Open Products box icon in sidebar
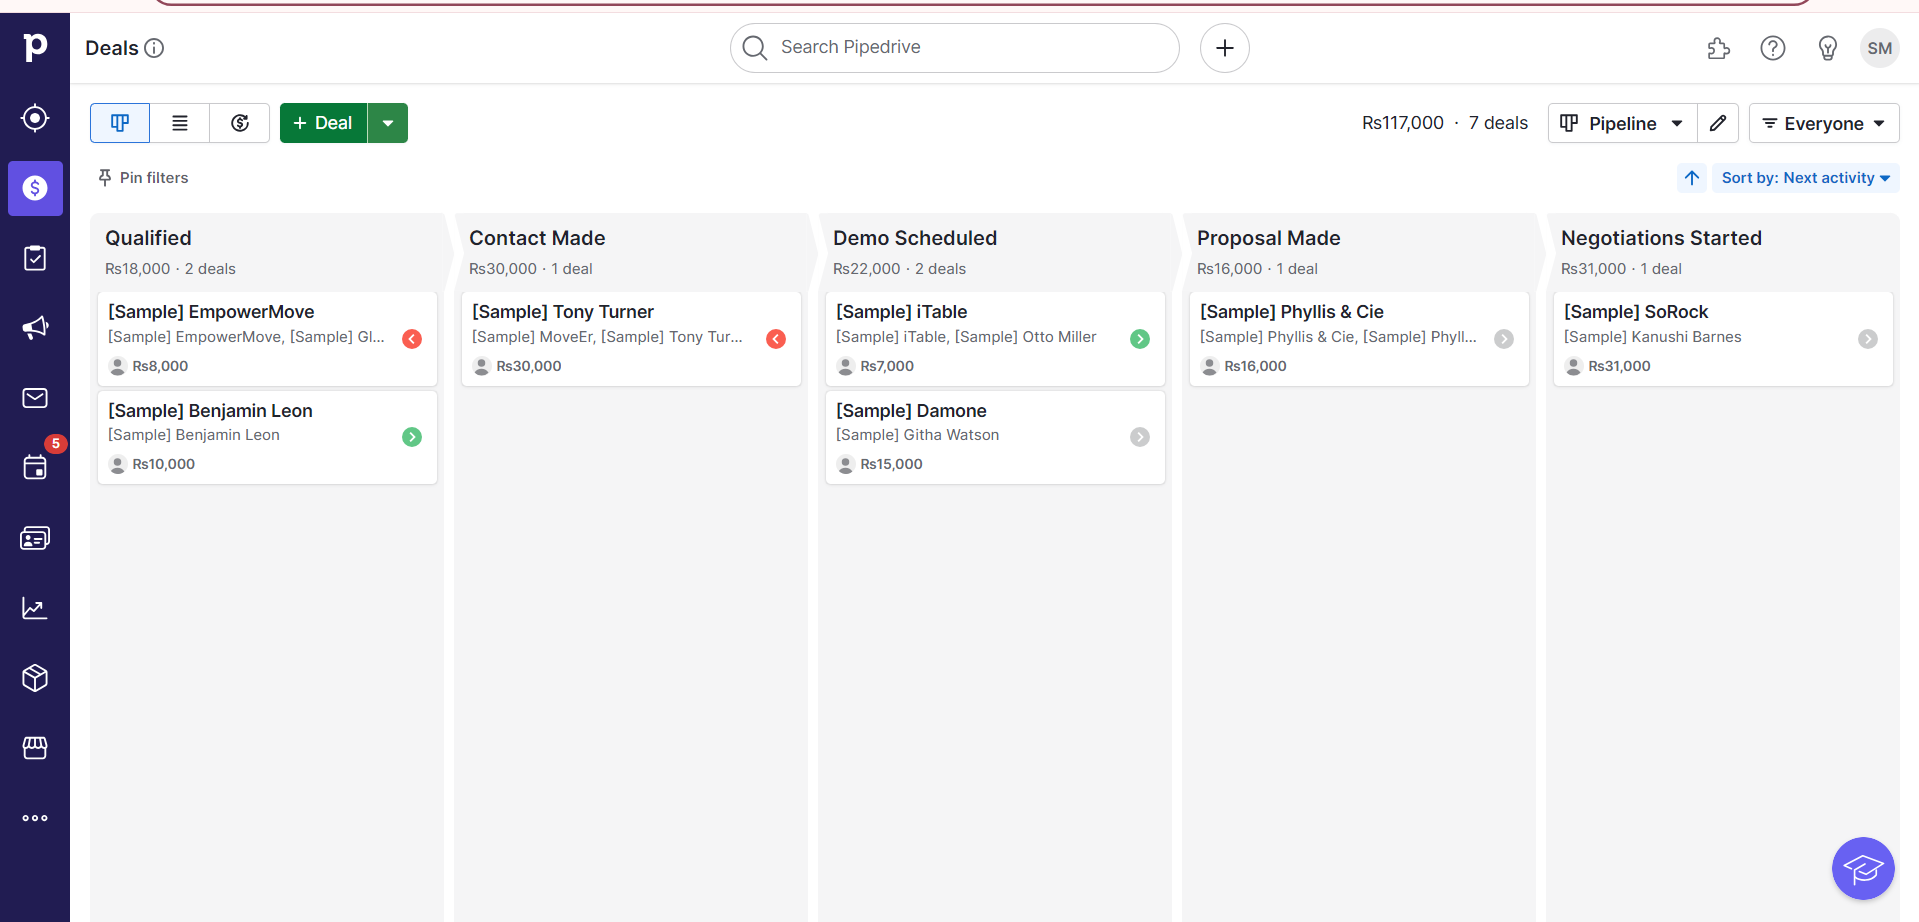 [35, 678]
